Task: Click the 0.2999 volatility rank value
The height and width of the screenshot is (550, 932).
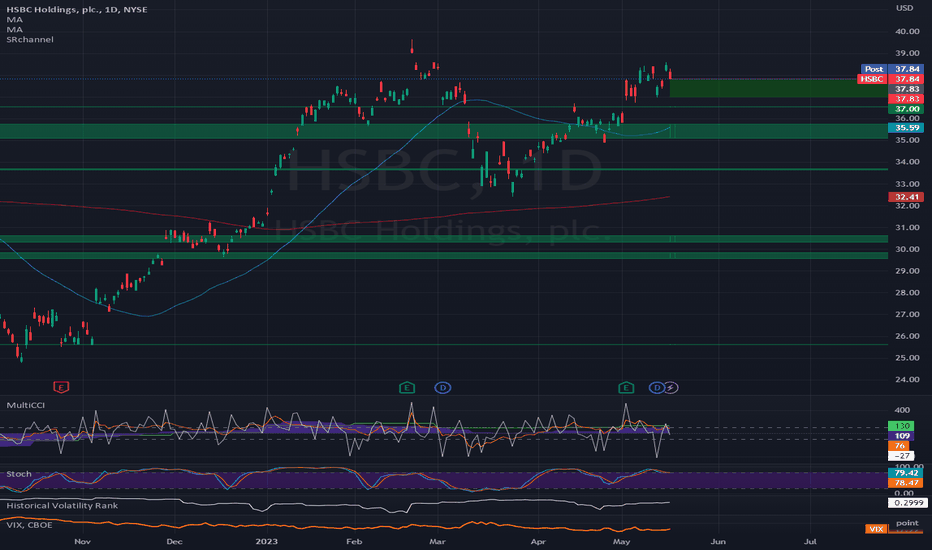Action: 908,502
